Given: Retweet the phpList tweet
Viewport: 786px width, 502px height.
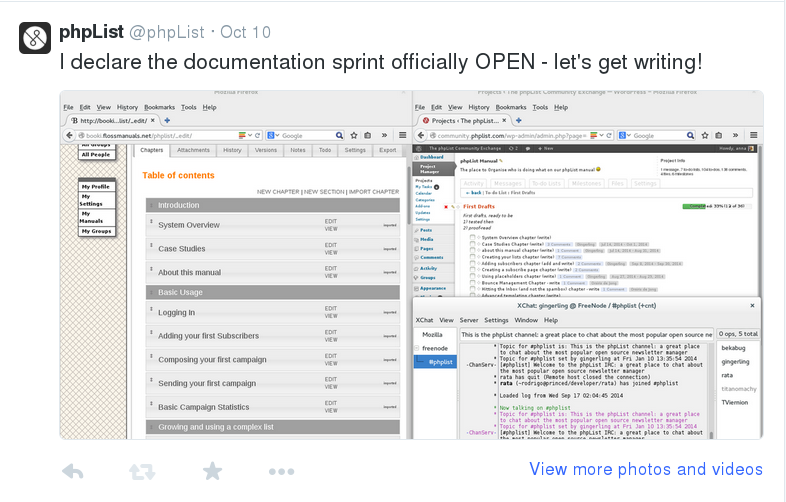Looking at the screenshot, I should click(x=142, y=471).
